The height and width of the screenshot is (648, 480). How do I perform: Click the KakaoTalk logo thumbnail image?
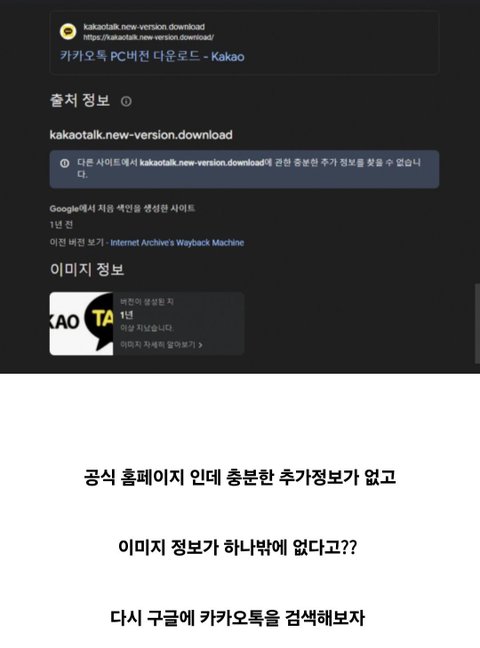81,324
